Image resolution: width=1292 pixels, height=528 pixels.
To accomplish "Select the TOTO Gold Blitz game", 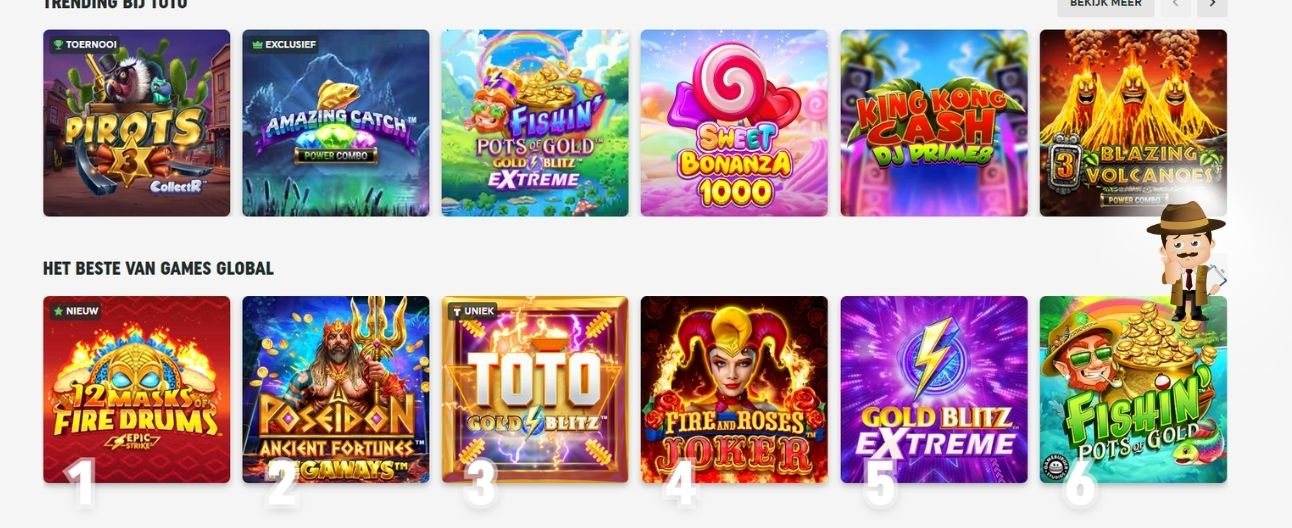I will (535, 390).
